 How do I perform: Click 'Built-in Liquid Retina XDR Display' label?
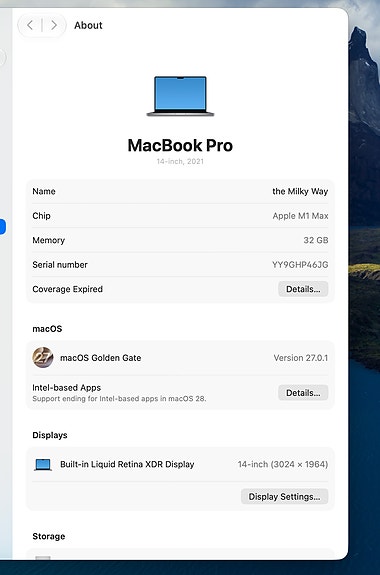point(127,464)
